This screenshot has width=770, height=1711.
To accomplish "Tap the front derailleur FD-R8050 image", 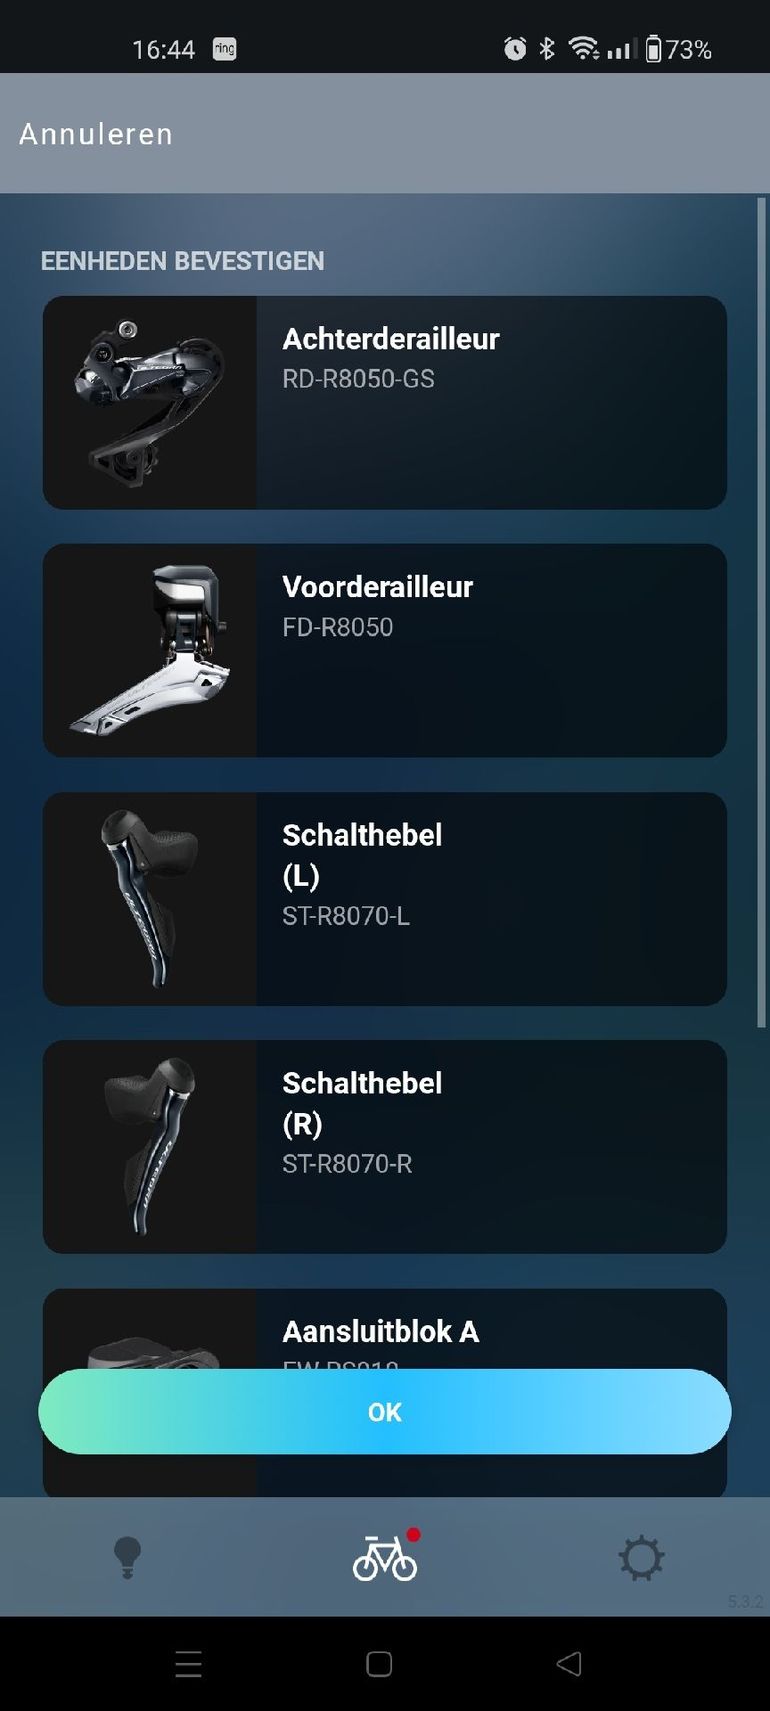I will pyautogui.click(x=150, y=650).
